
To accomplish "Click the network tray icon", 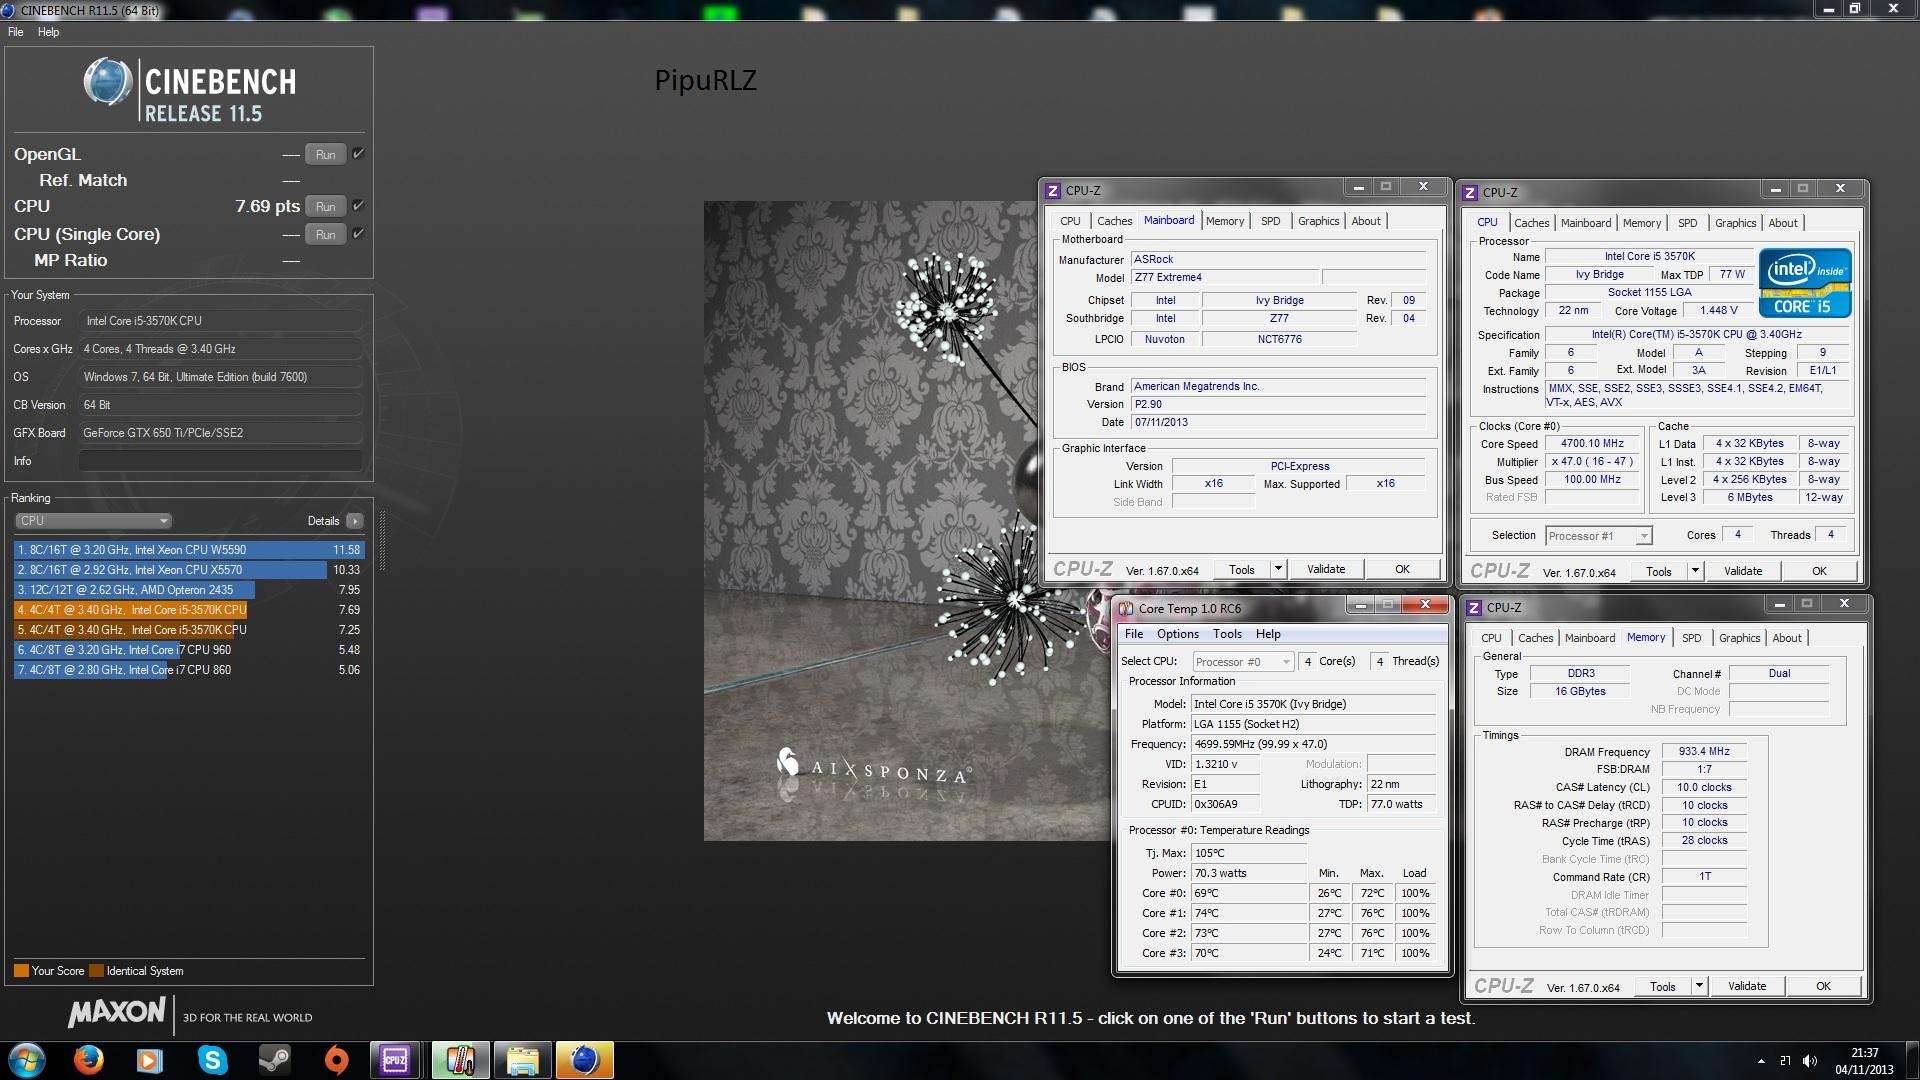I will pyautogui.click(x=1786, y=1061).
